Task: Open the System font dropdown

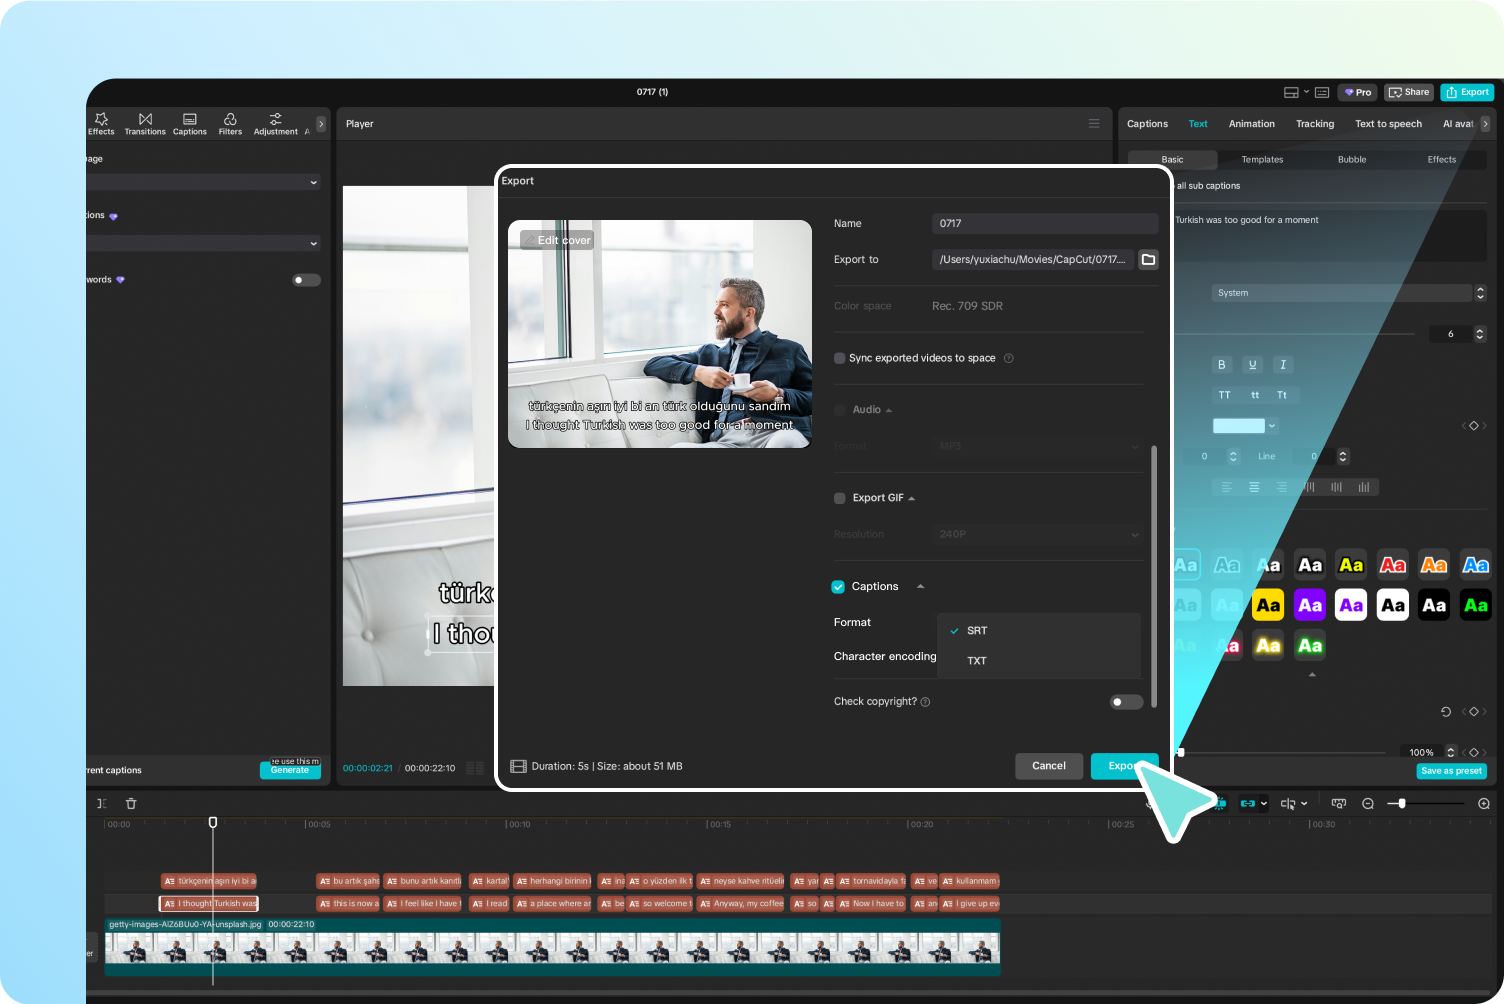Action: [1343, 292]
